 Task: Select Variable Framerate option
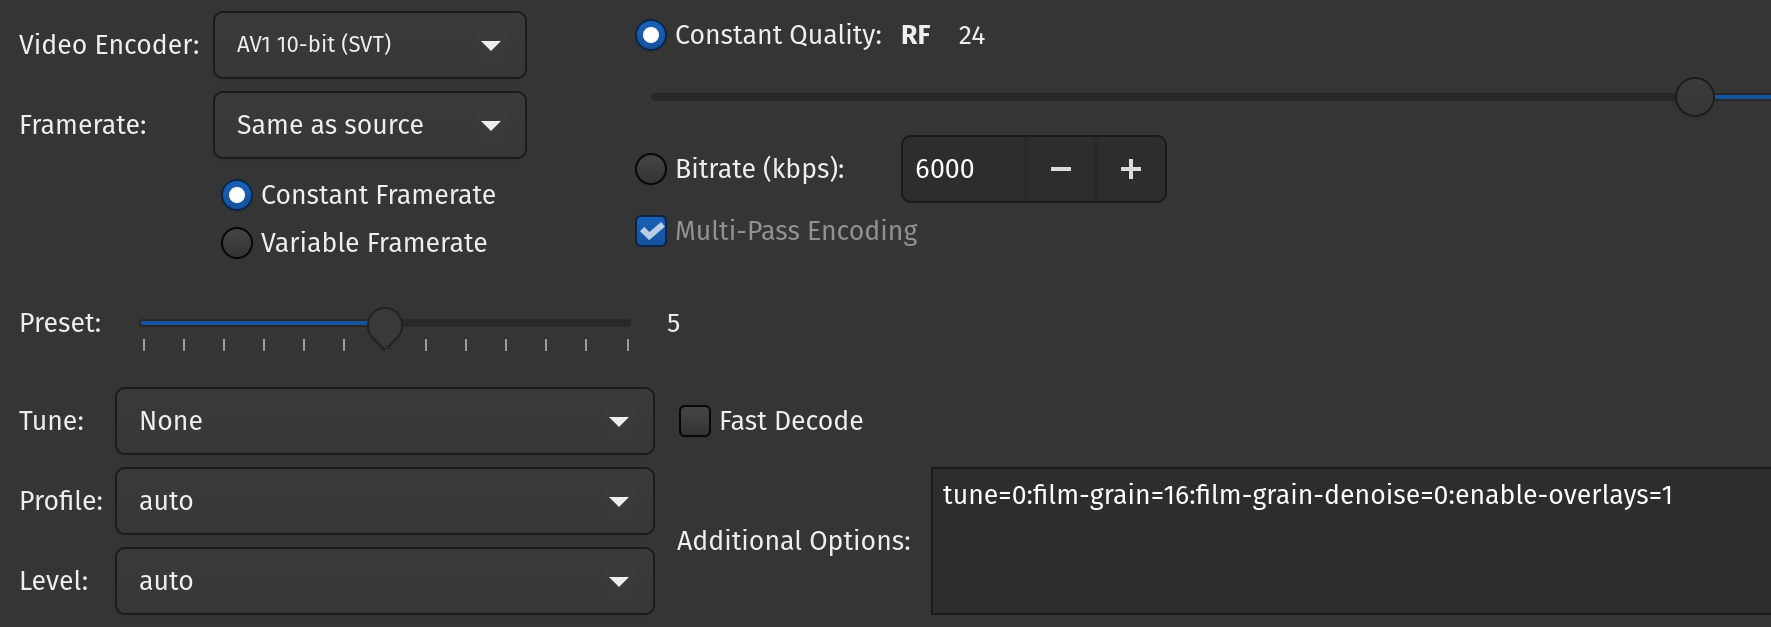[237, 243]
